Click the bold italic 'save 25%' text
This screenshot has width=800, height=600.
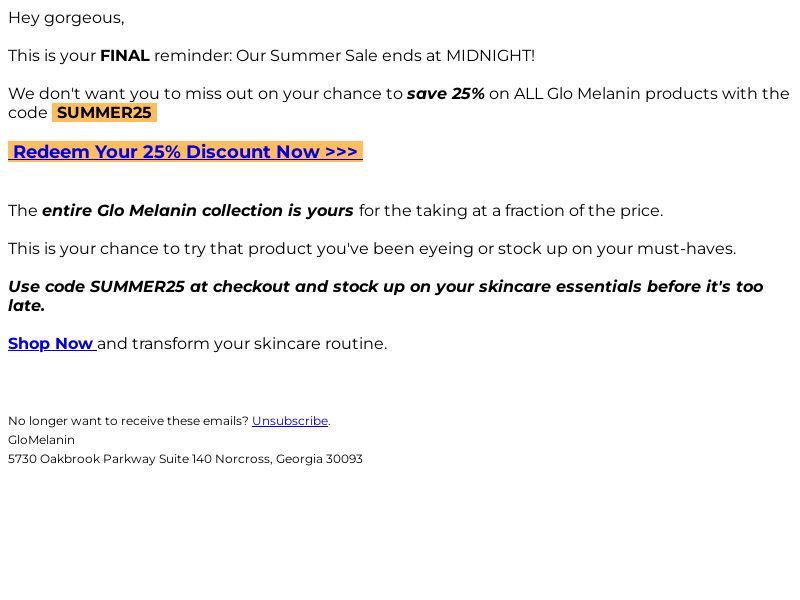(x=445, y=94)
